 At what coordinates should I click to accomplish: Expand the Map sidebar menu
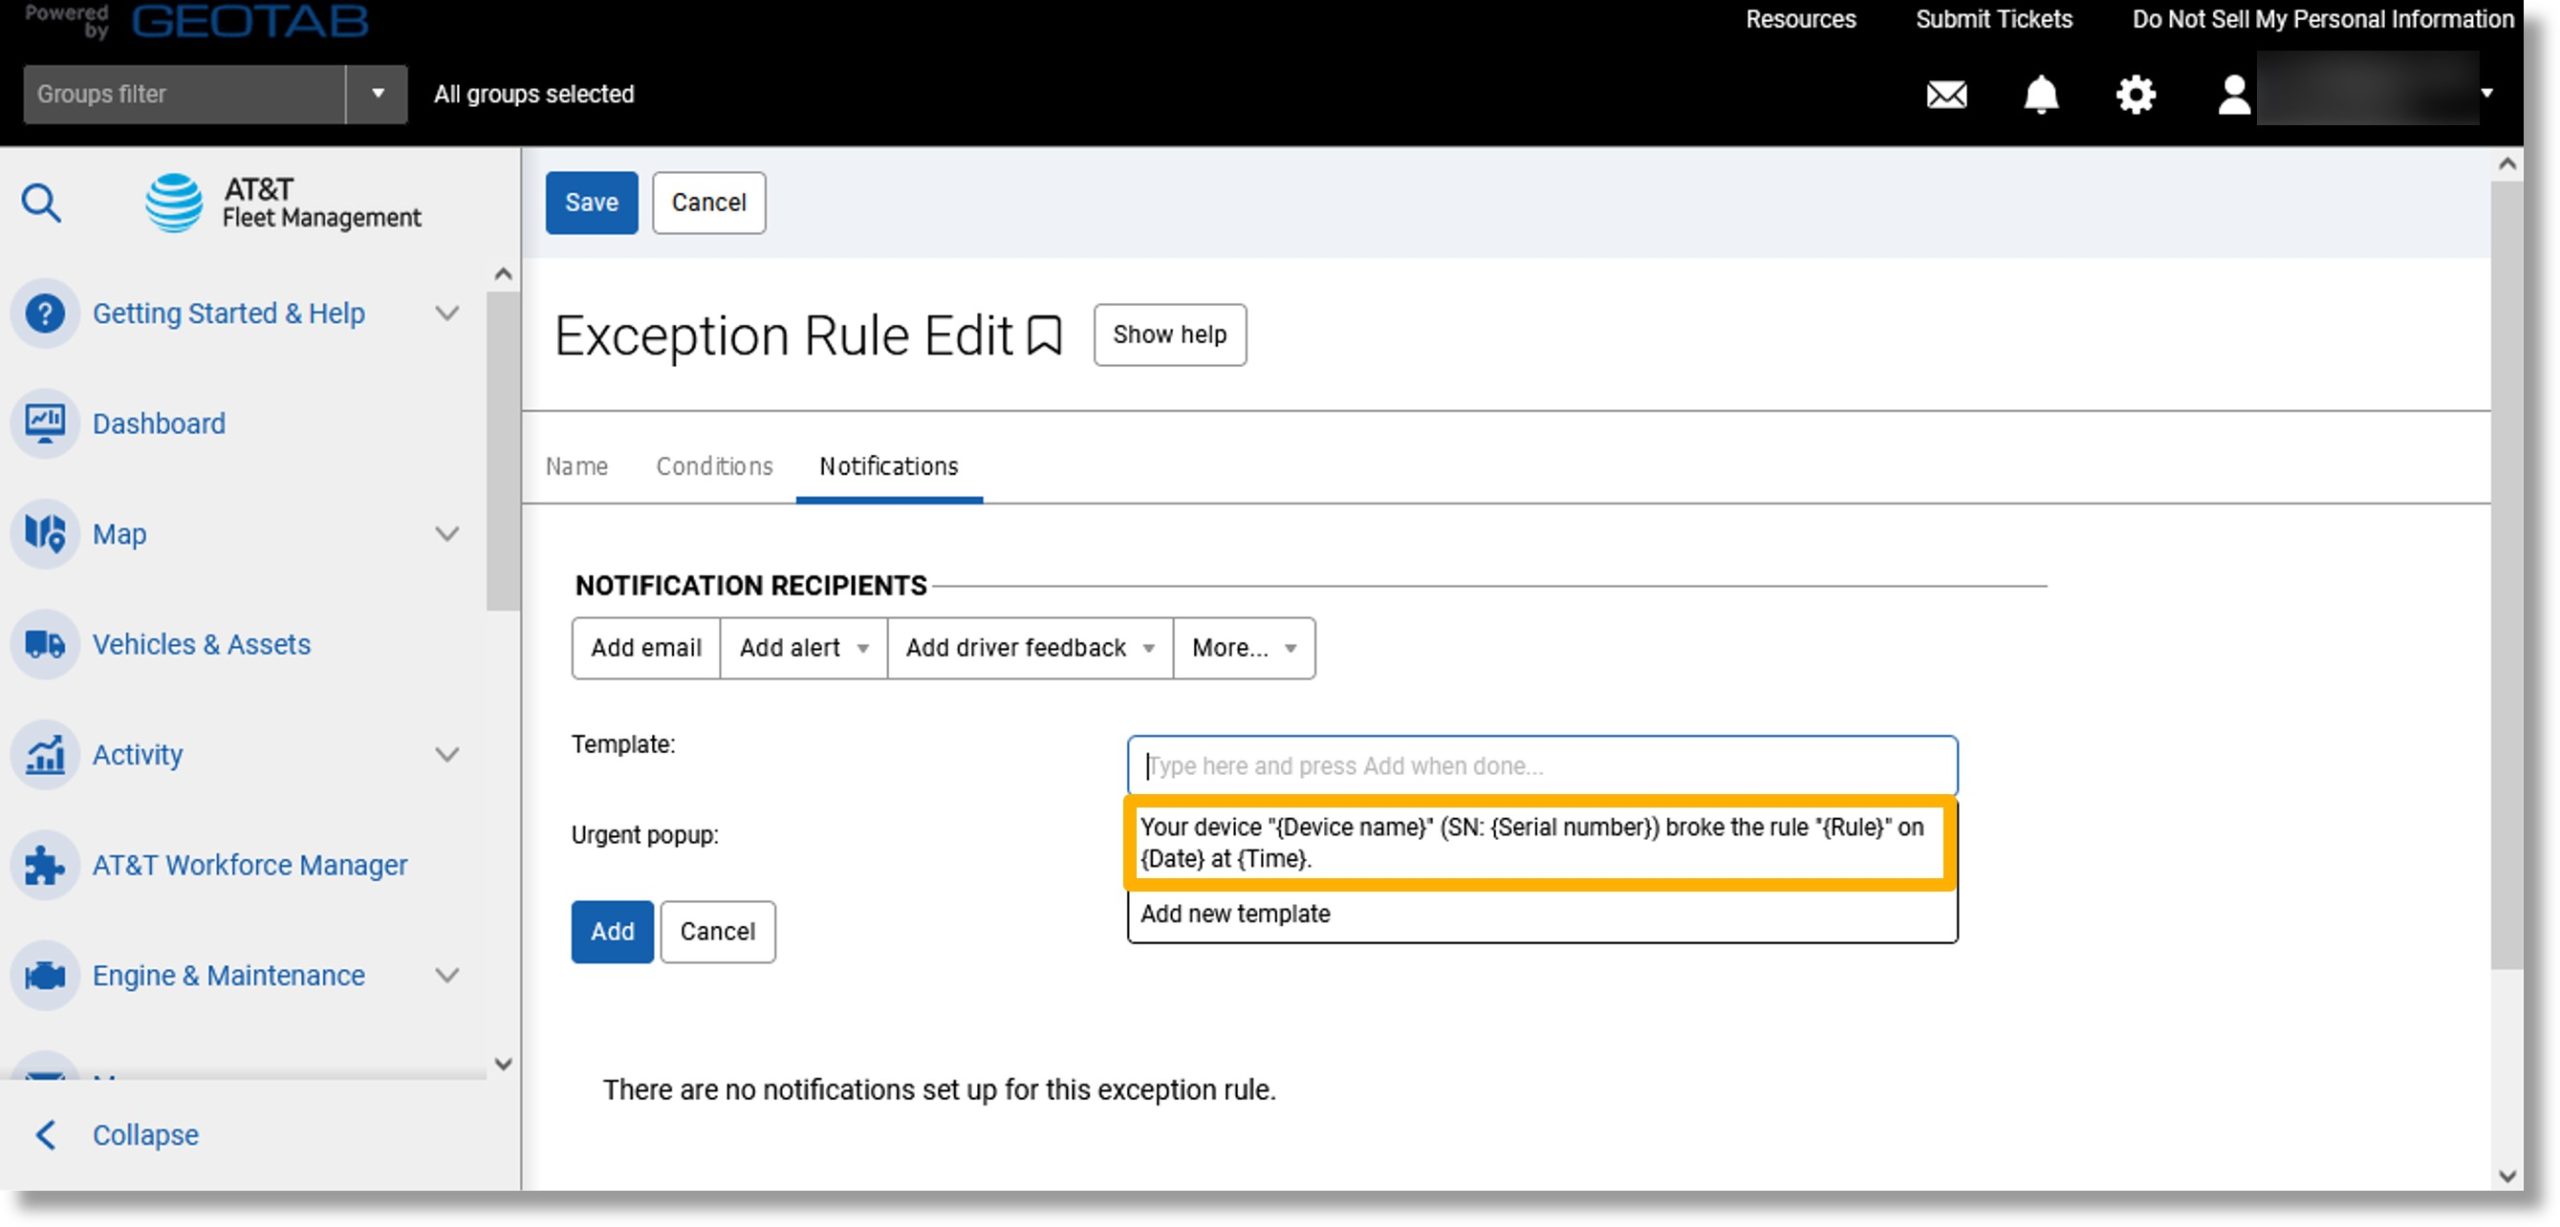click(x=451, y=534)
